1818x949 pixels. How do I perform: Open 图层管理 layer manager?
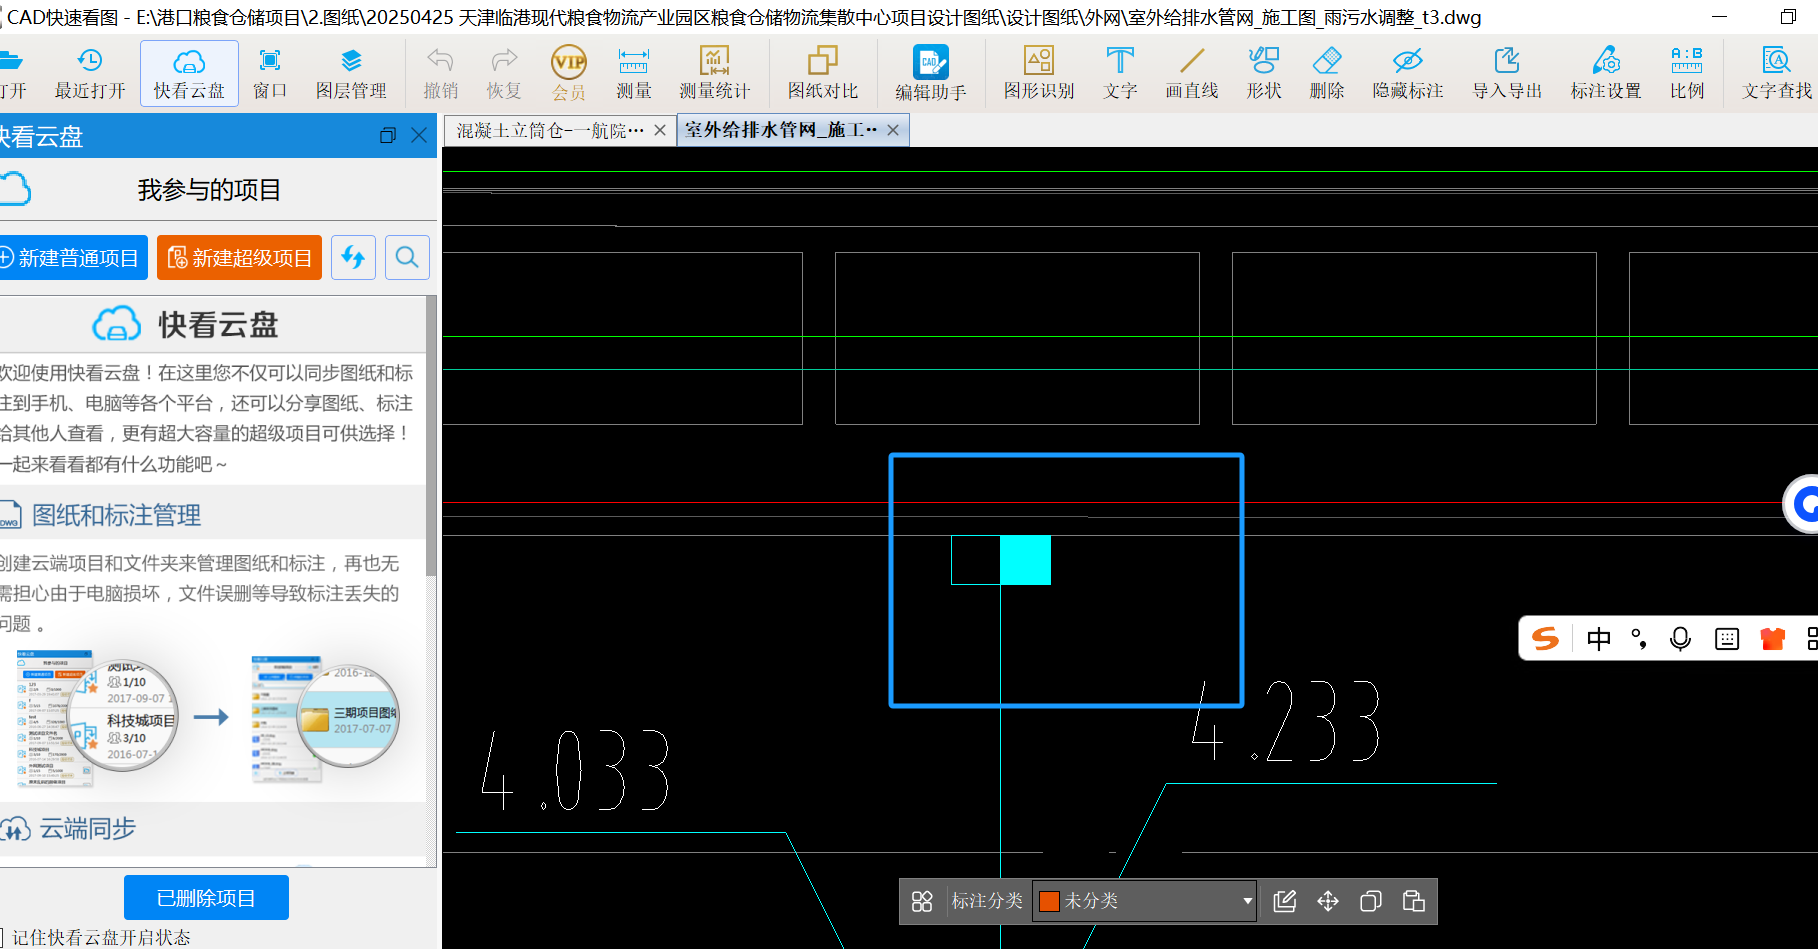351,73
